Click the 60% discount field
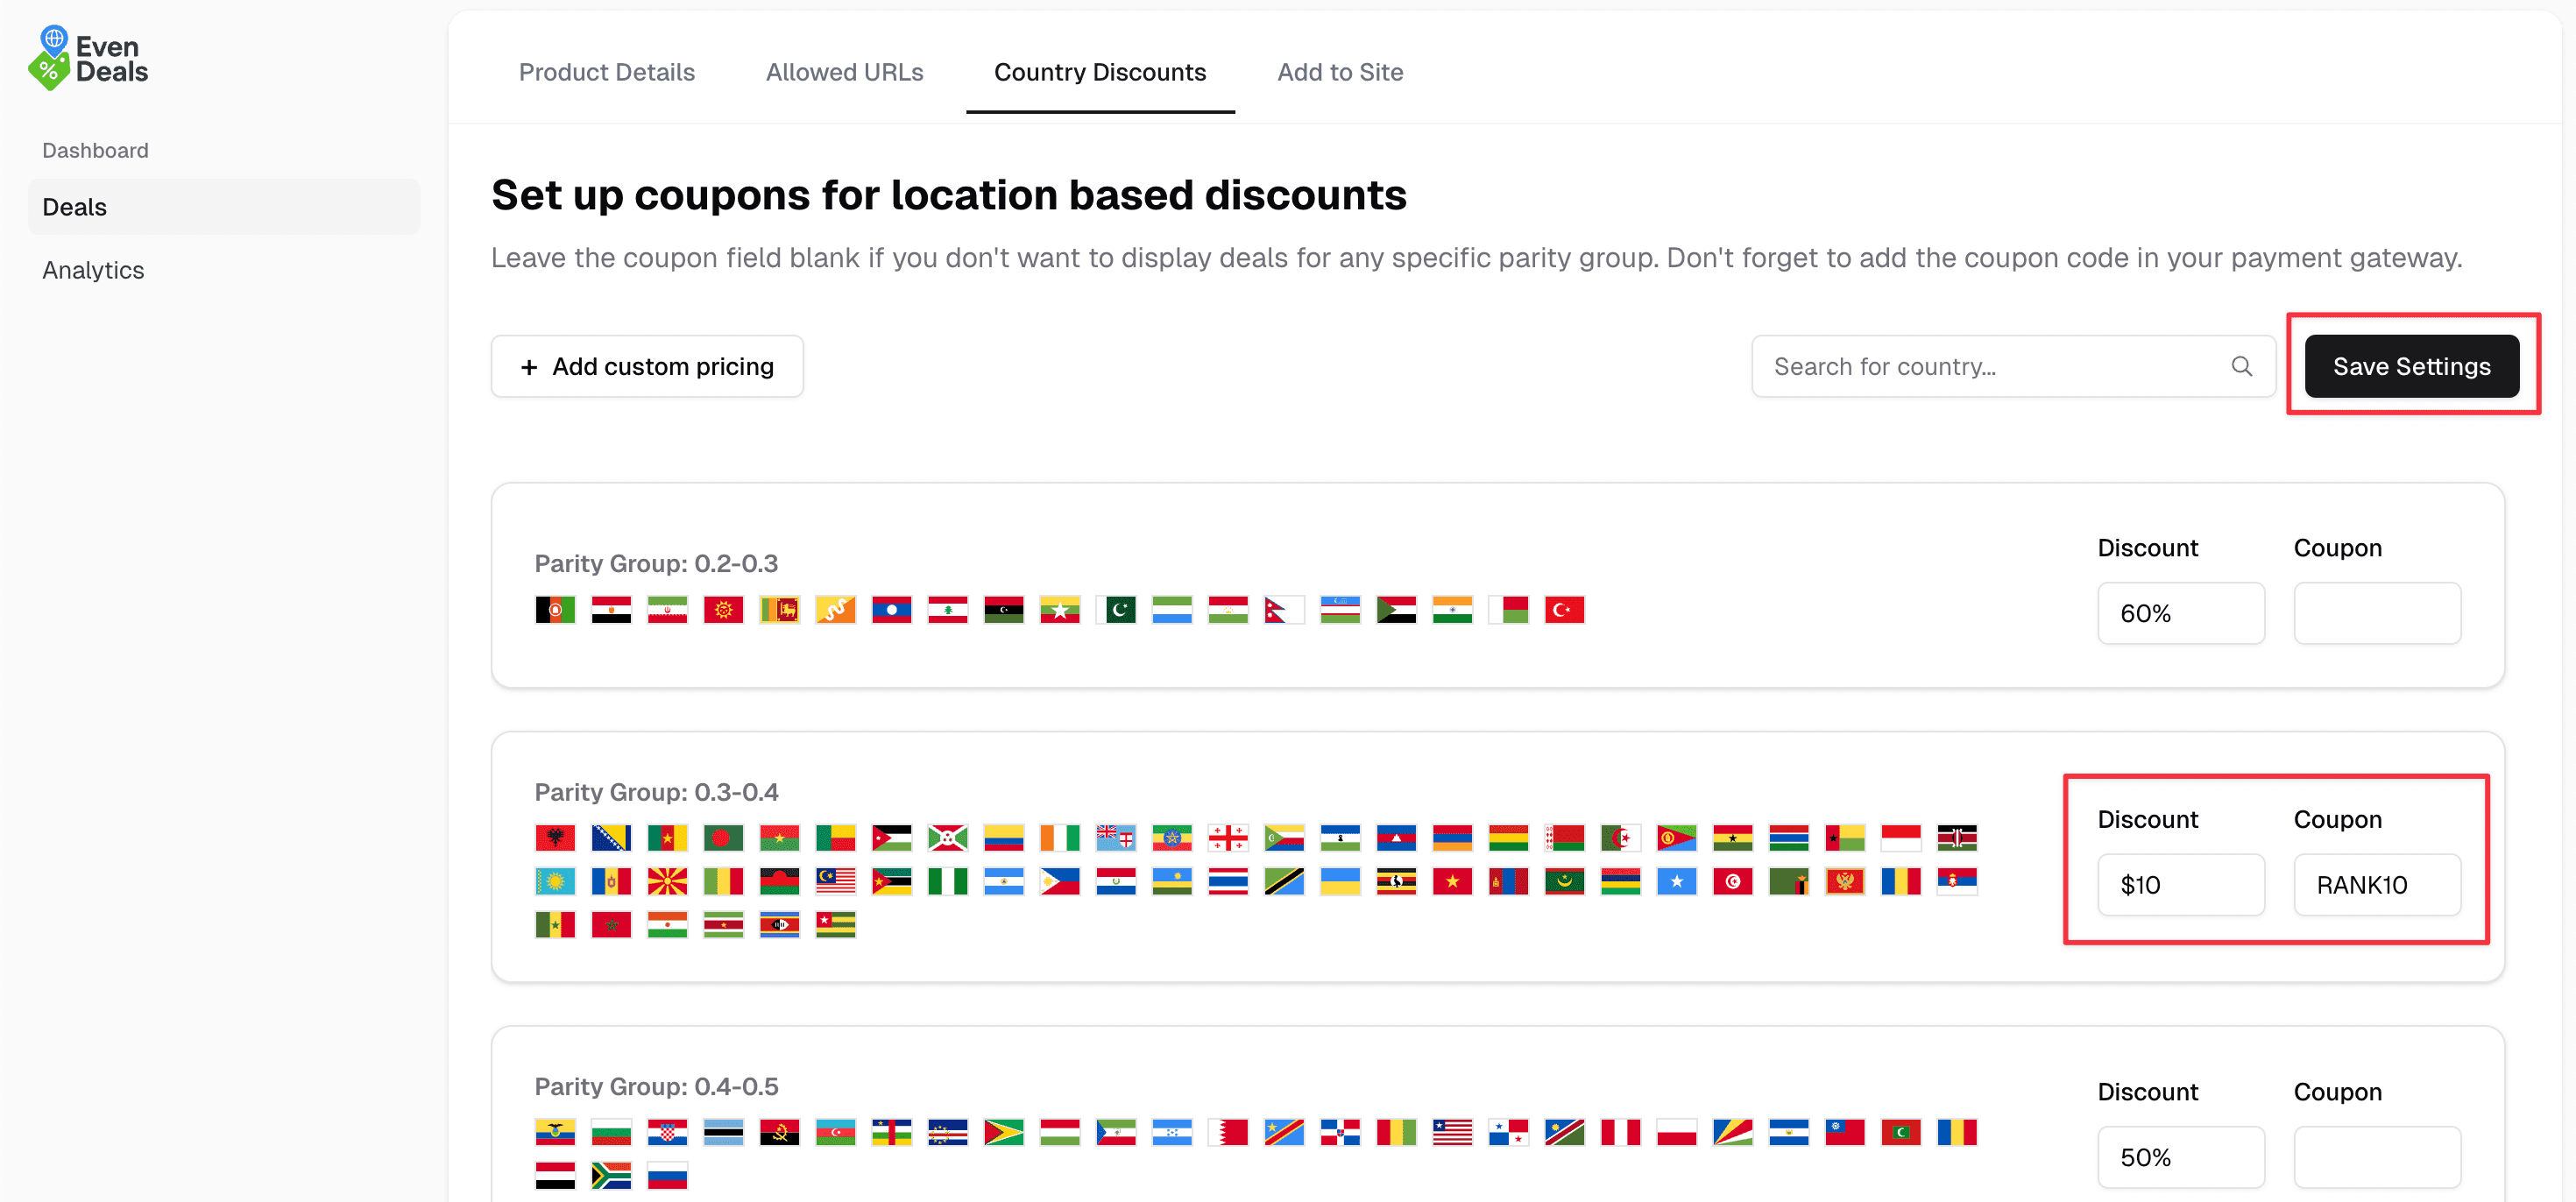 [2181, 613]
